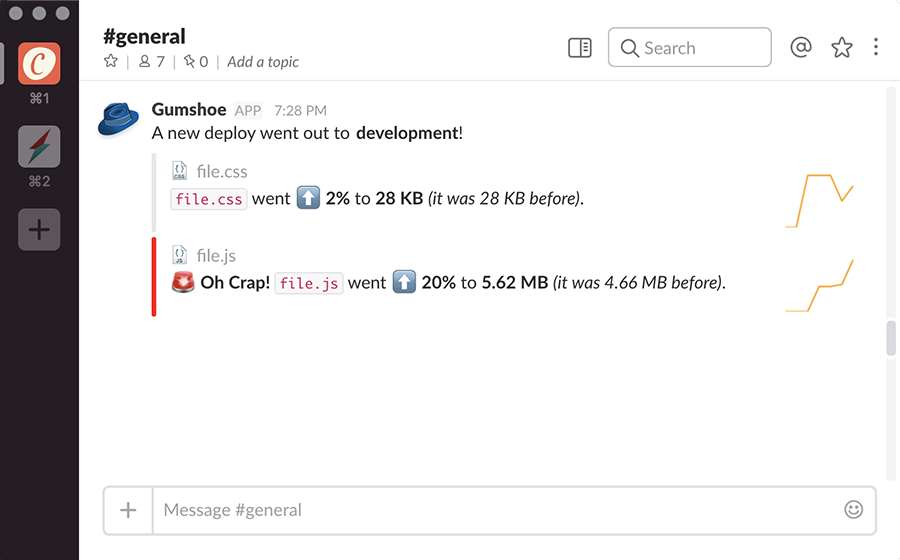Image resolution: width=900 pixels, height=560 pixels.
Task: Show pinned items count
Action: tap(196, 61)
